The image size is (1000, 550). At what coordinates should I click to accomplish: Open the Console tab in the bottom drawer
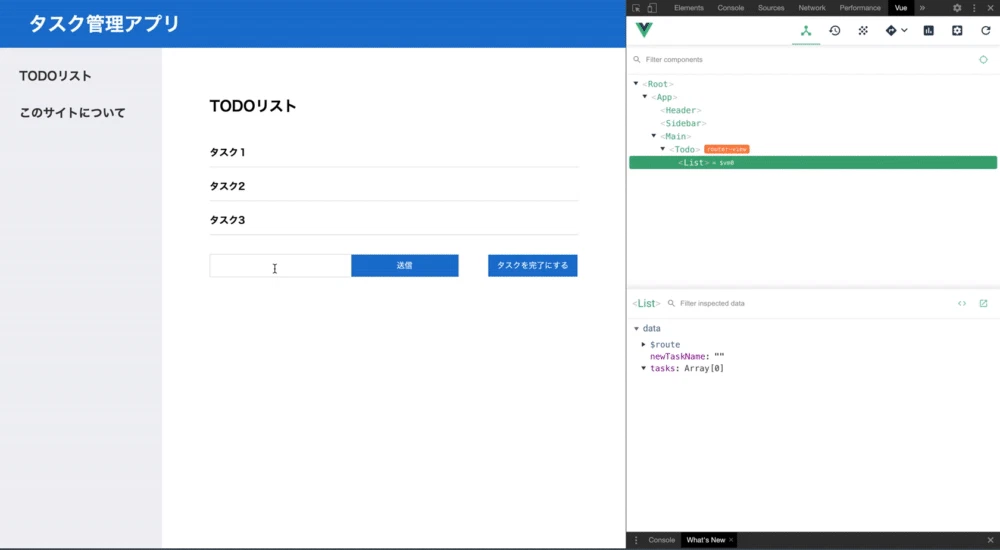coord(661,540)
